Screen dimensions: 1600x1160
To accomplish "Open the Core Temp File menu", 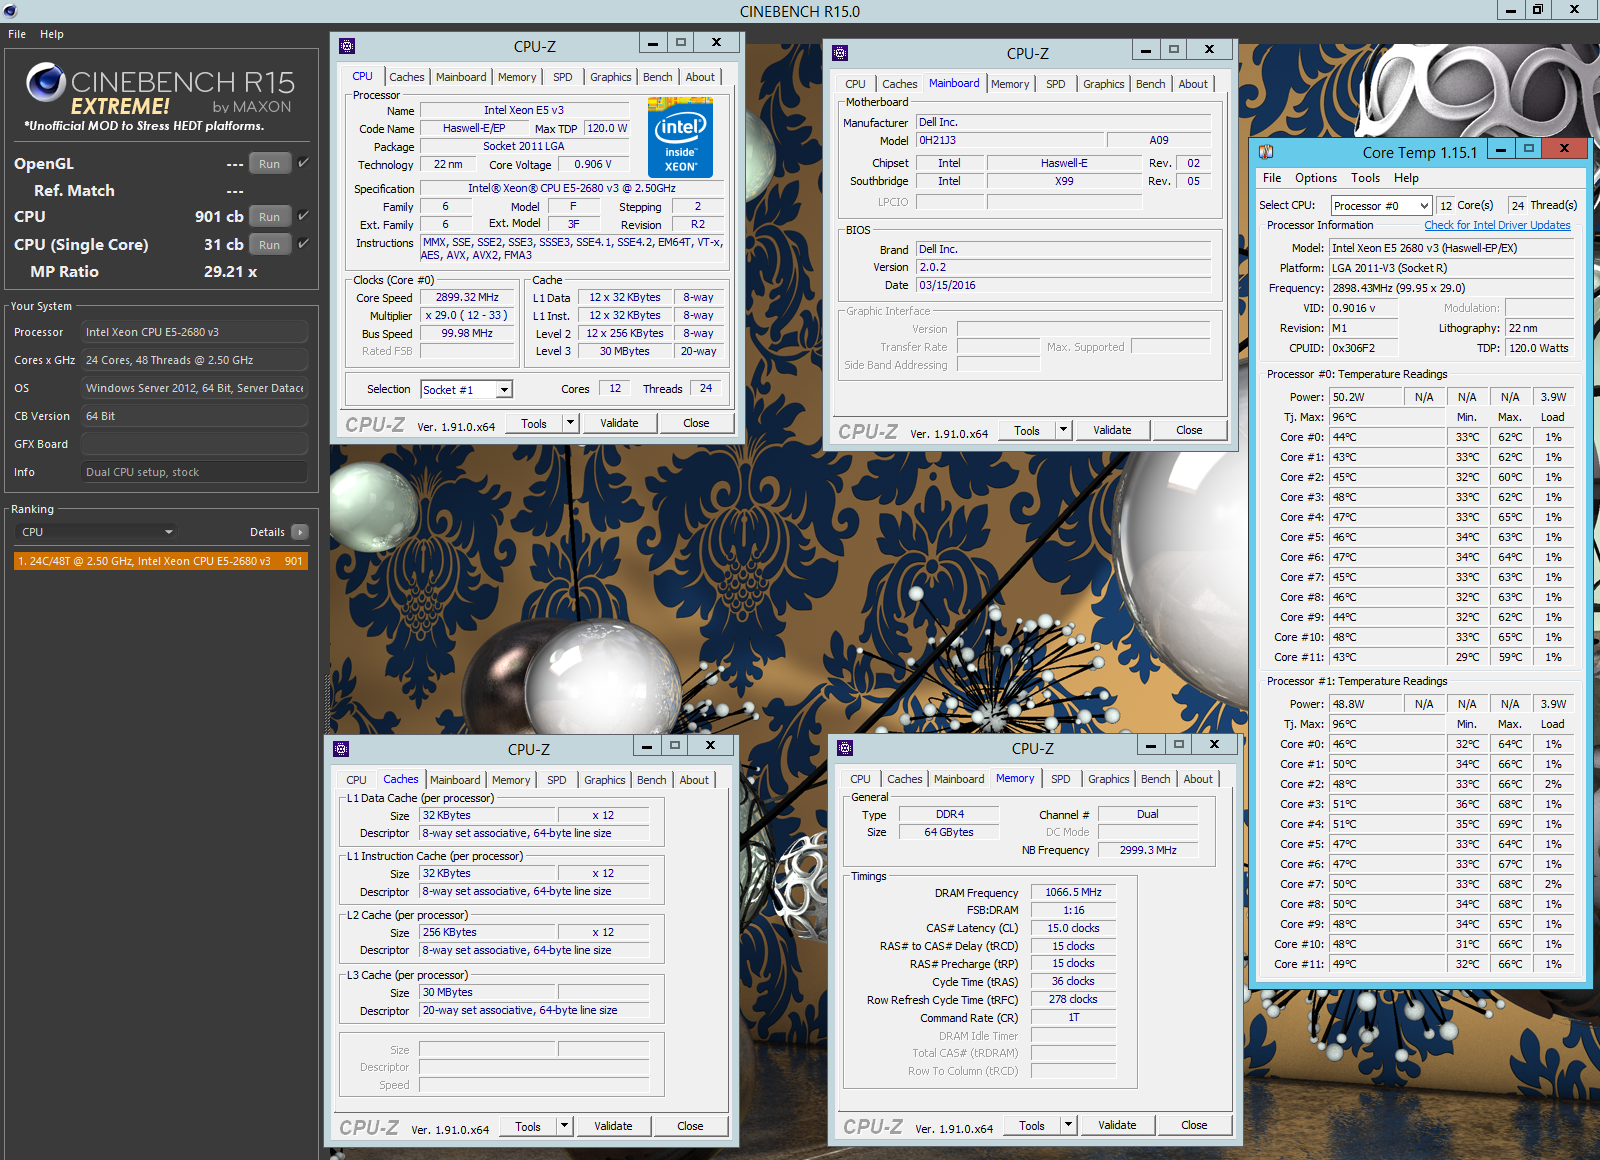I will [1272, 178].
